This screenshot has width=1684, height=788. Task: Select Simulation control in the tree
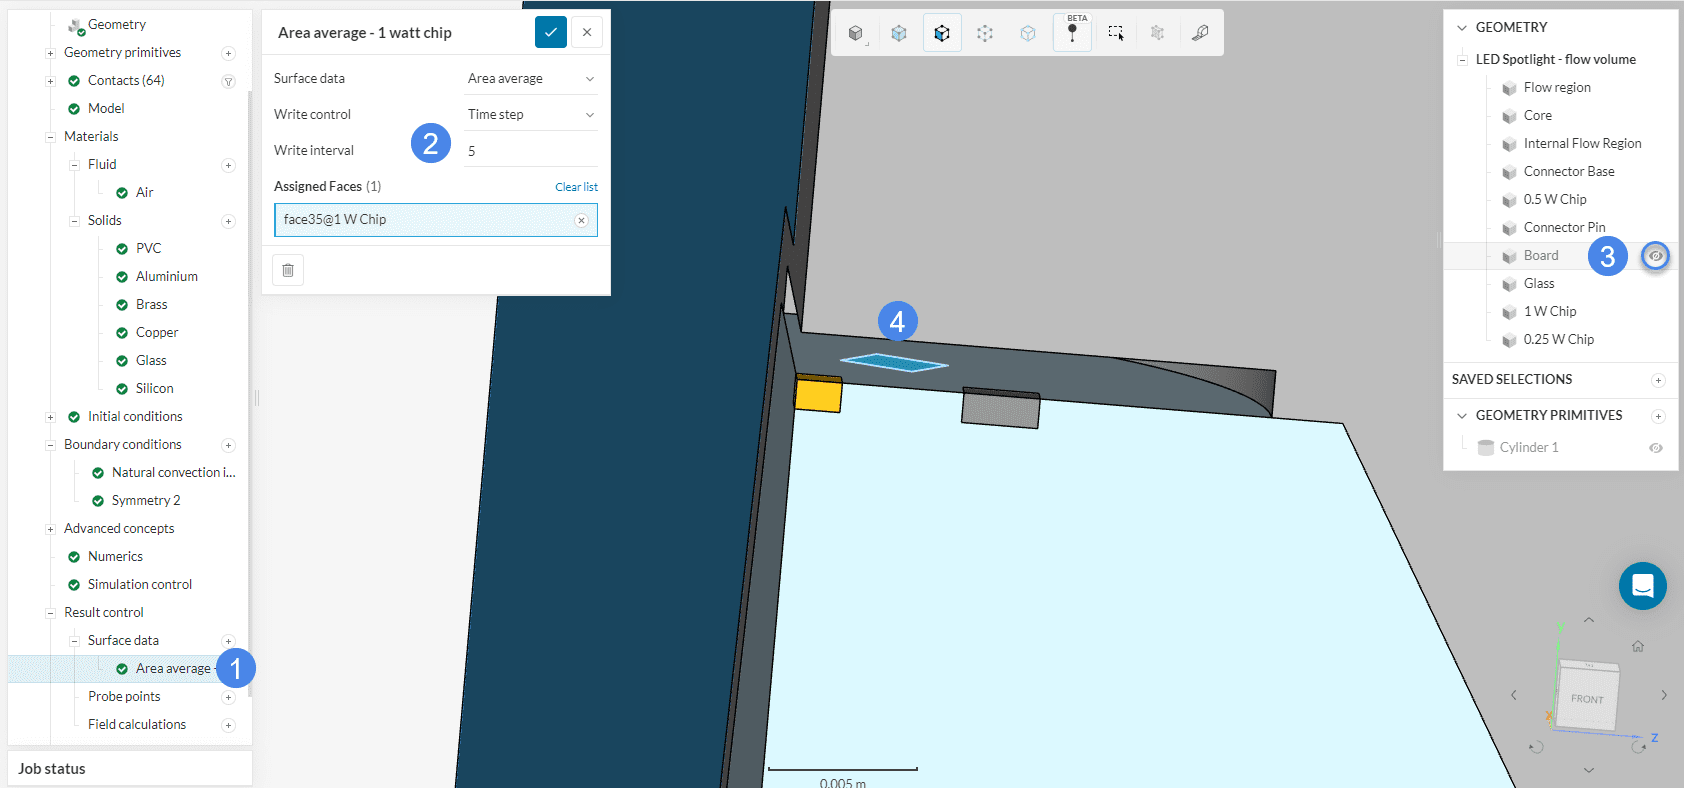(139, 585)
